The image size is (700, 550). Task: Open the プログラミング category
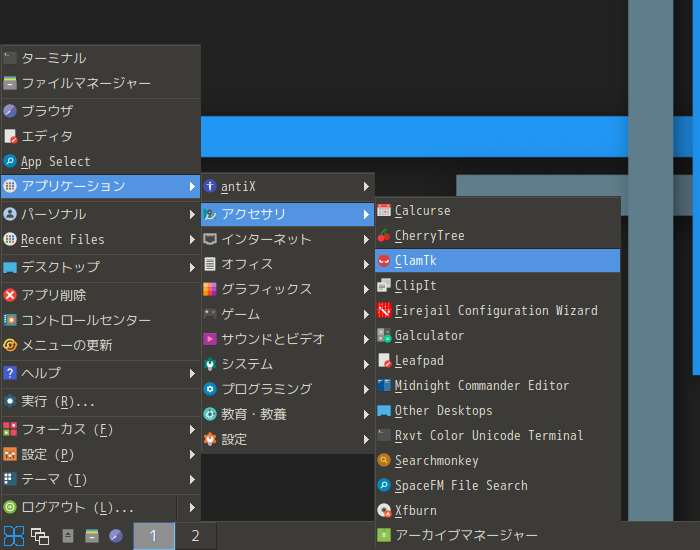[288, 389]
